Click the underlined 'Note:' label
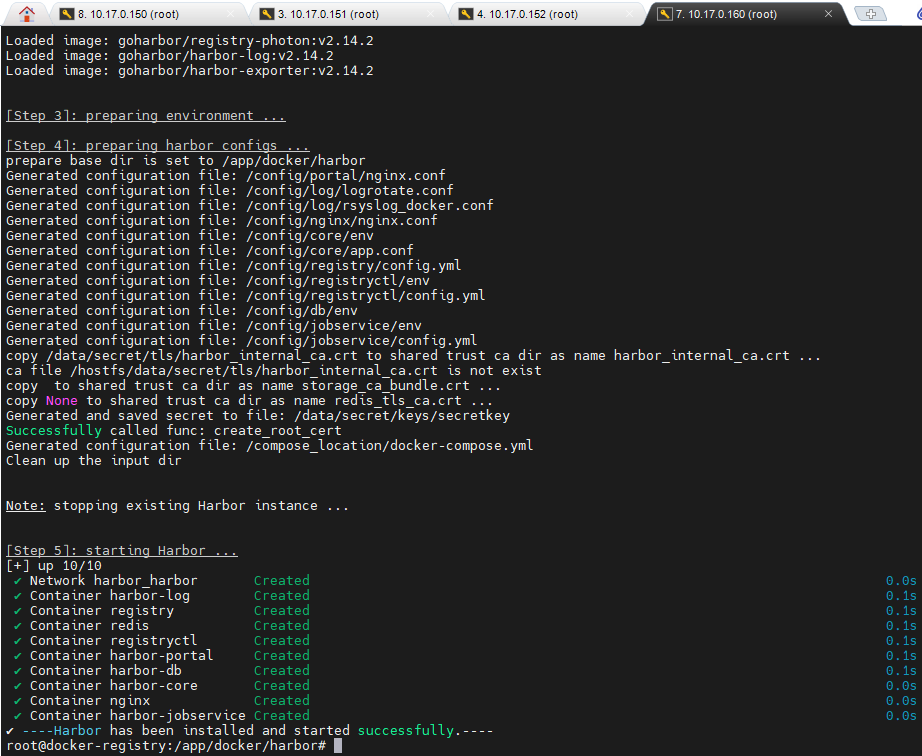The height and width of the screenshot is (756, 922). click(26, 506)
